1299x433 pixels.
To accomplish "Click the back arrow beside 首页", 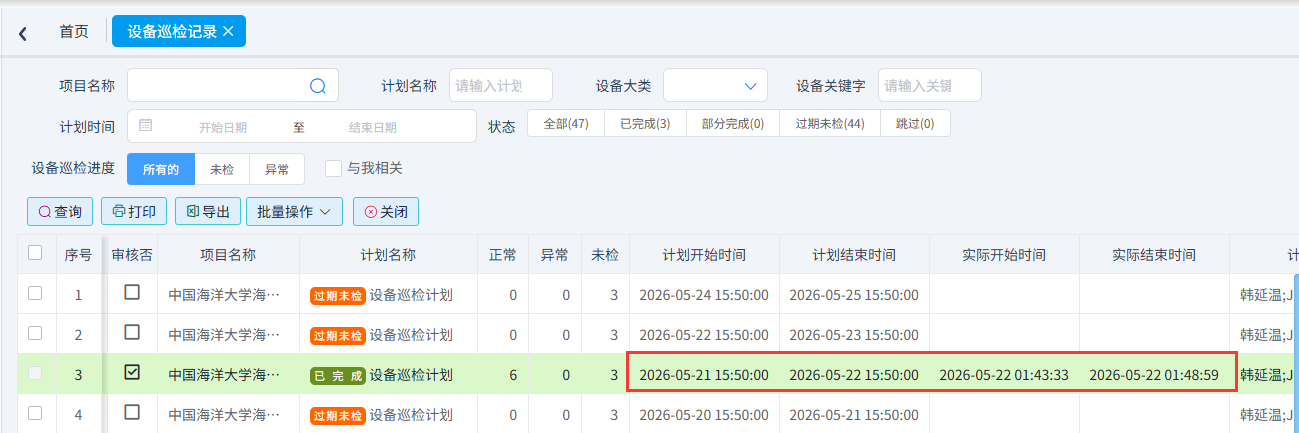I will (22, 33).
